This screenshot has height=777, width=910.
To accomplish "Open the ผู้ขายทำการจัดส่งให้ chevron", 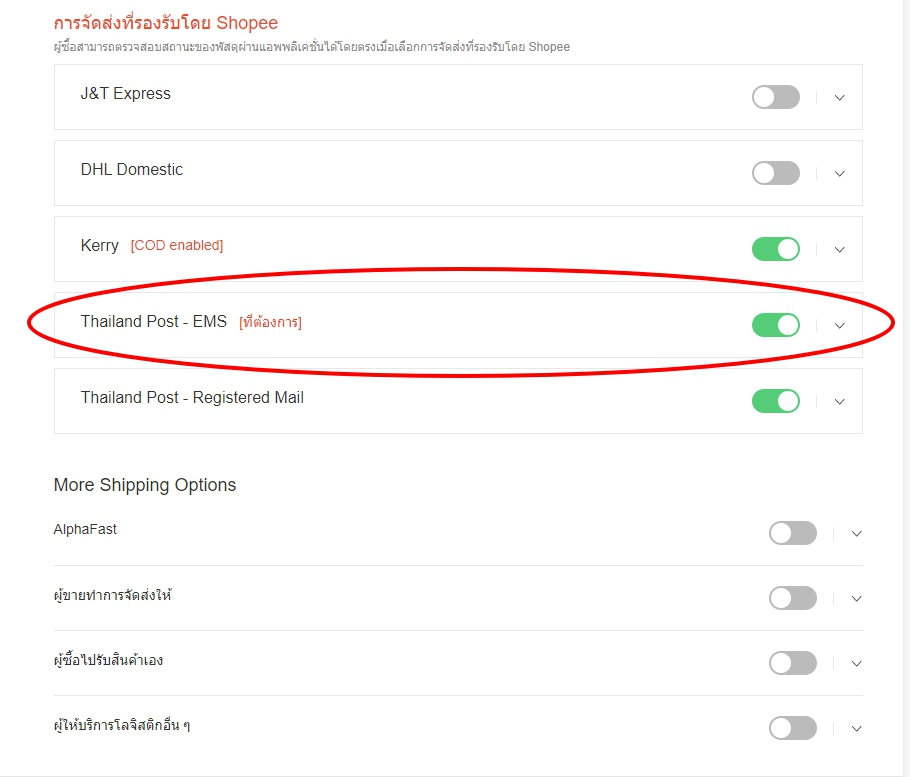I will pos(856,598).
